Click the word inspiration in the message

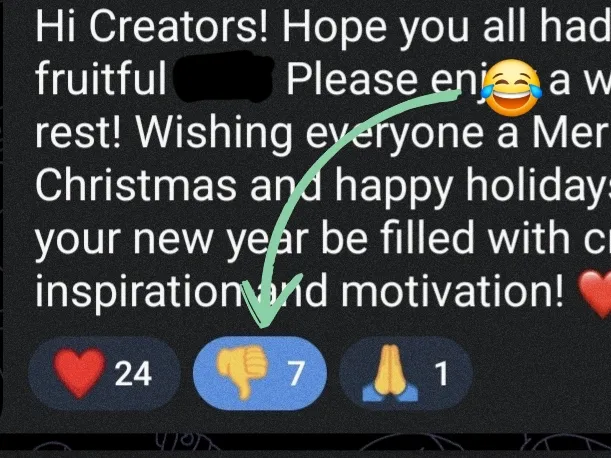pyautogui.click(x=139, y=293)
